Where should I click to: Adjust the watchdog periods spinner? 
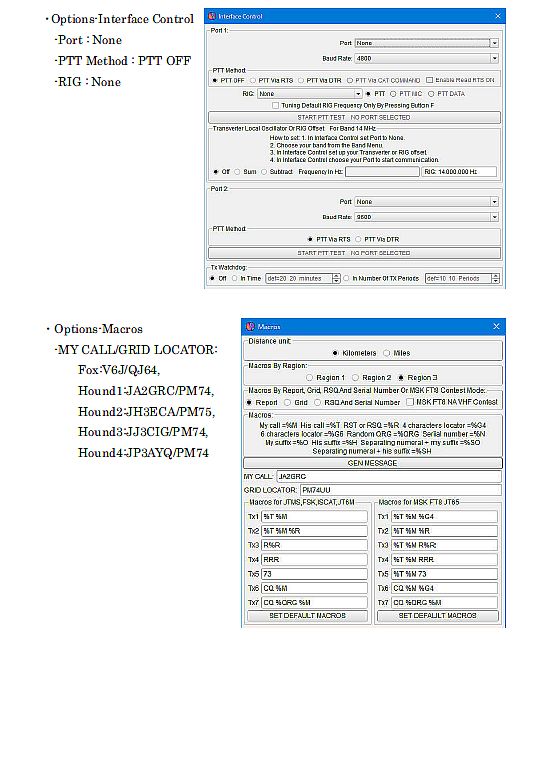click(495, 278)
